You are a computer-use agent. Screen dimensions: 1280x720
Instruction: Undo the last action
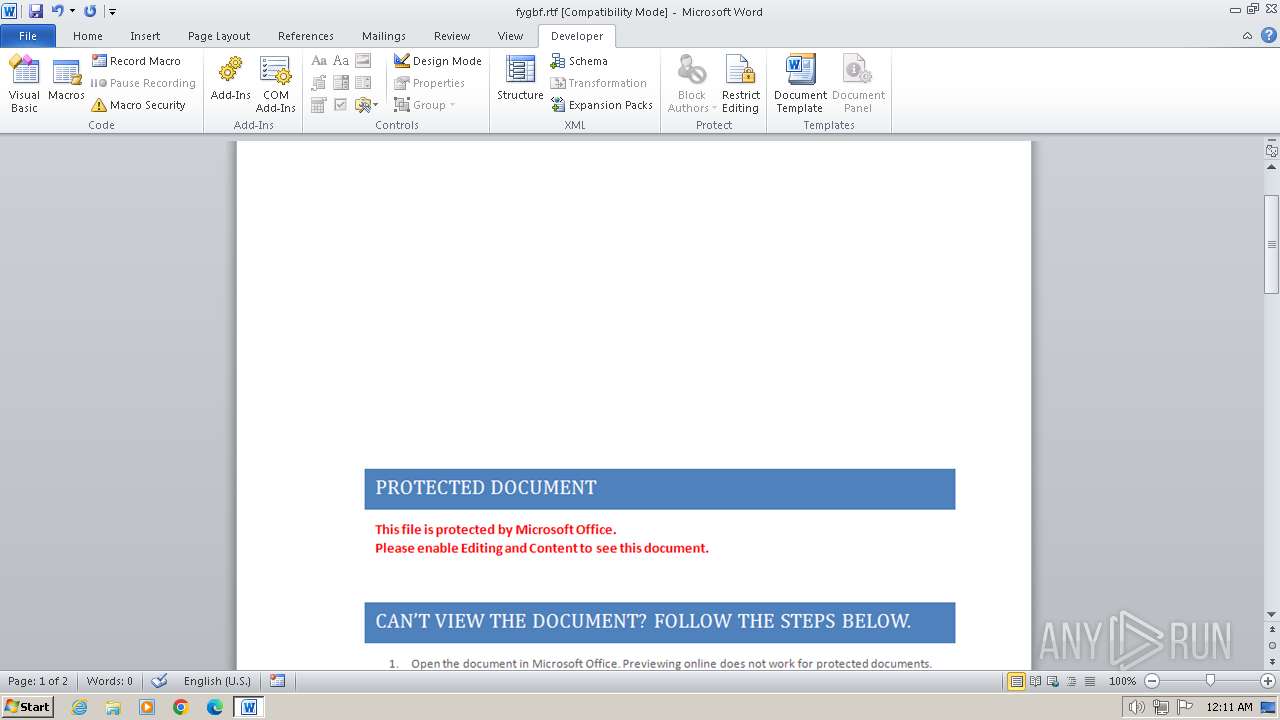coord(57,11)
